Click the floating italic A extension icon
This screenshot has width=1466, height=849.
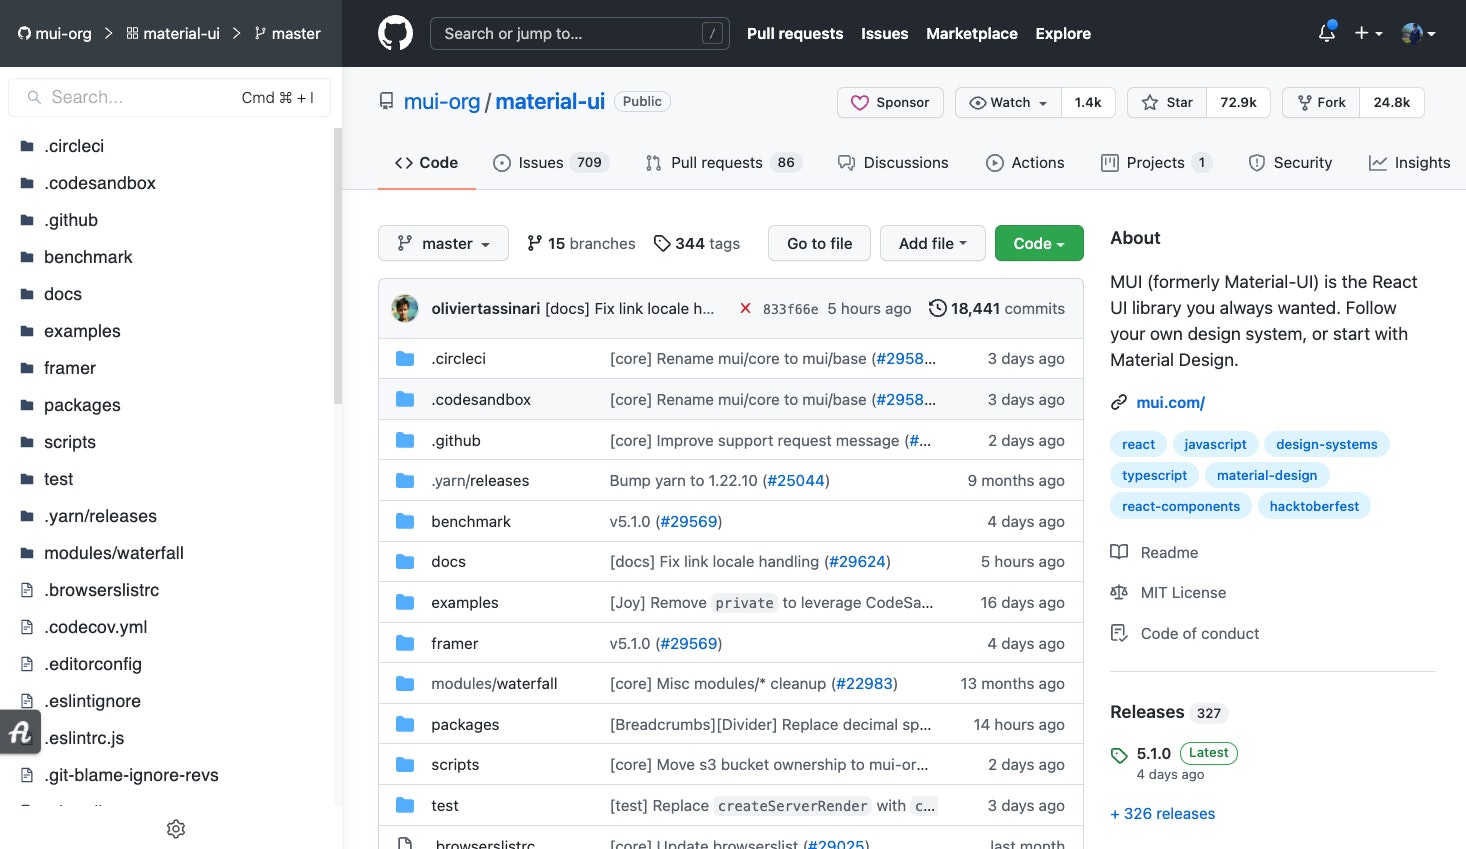(x=20, y=733)
